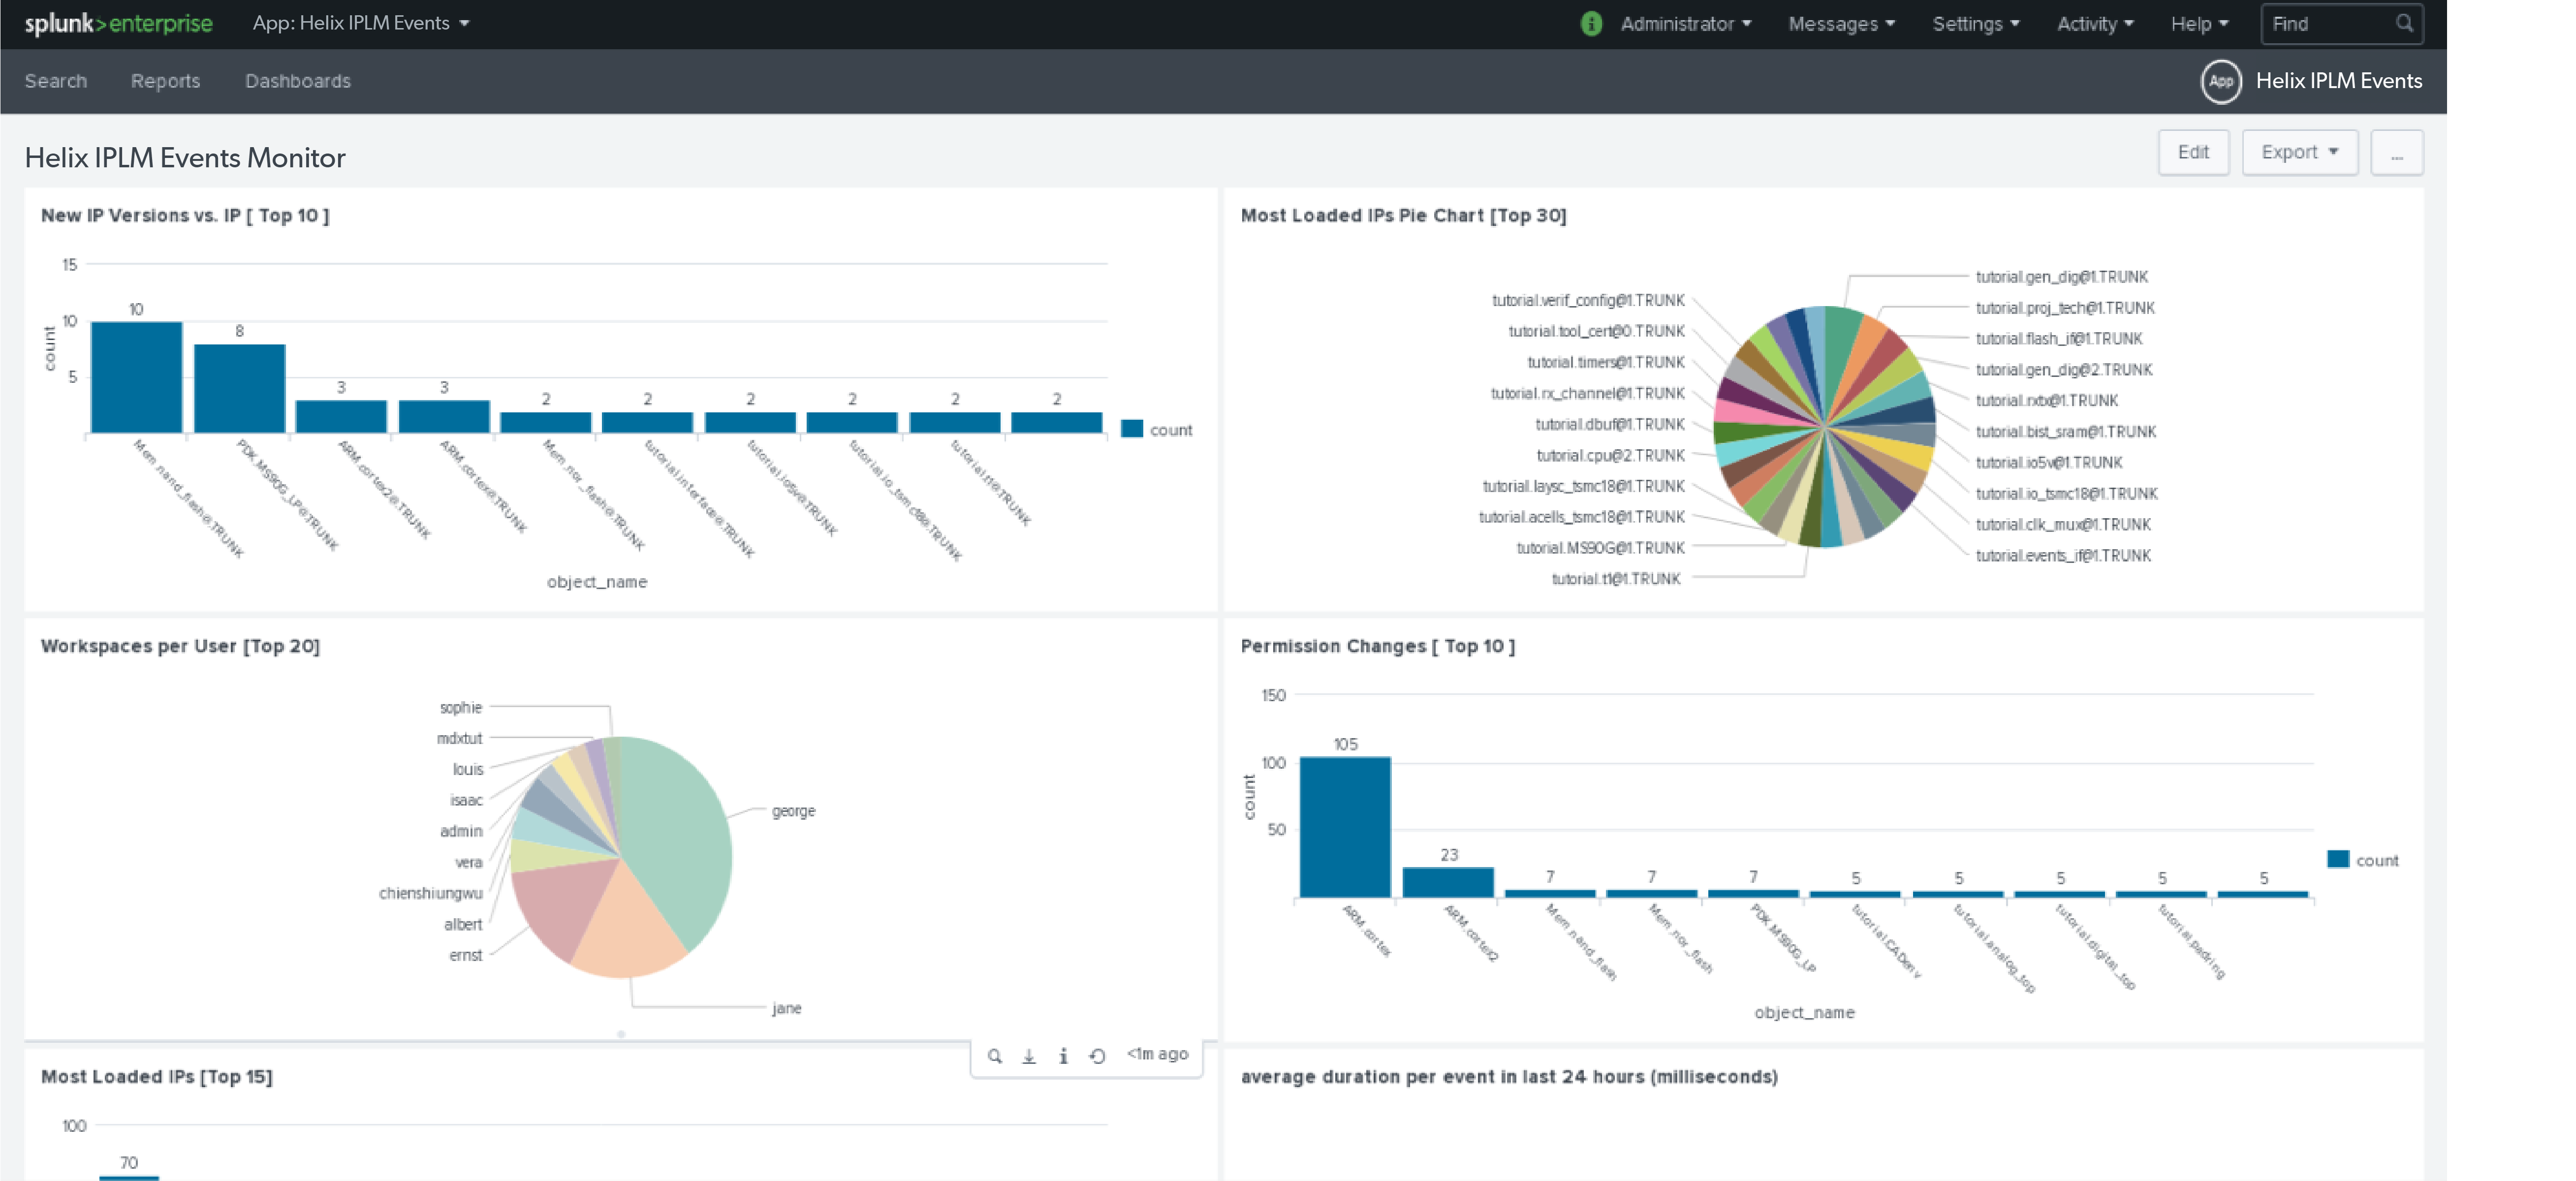Open the Settings menu
This screenshot has width=2576, height=1181.
(1975, 24)
